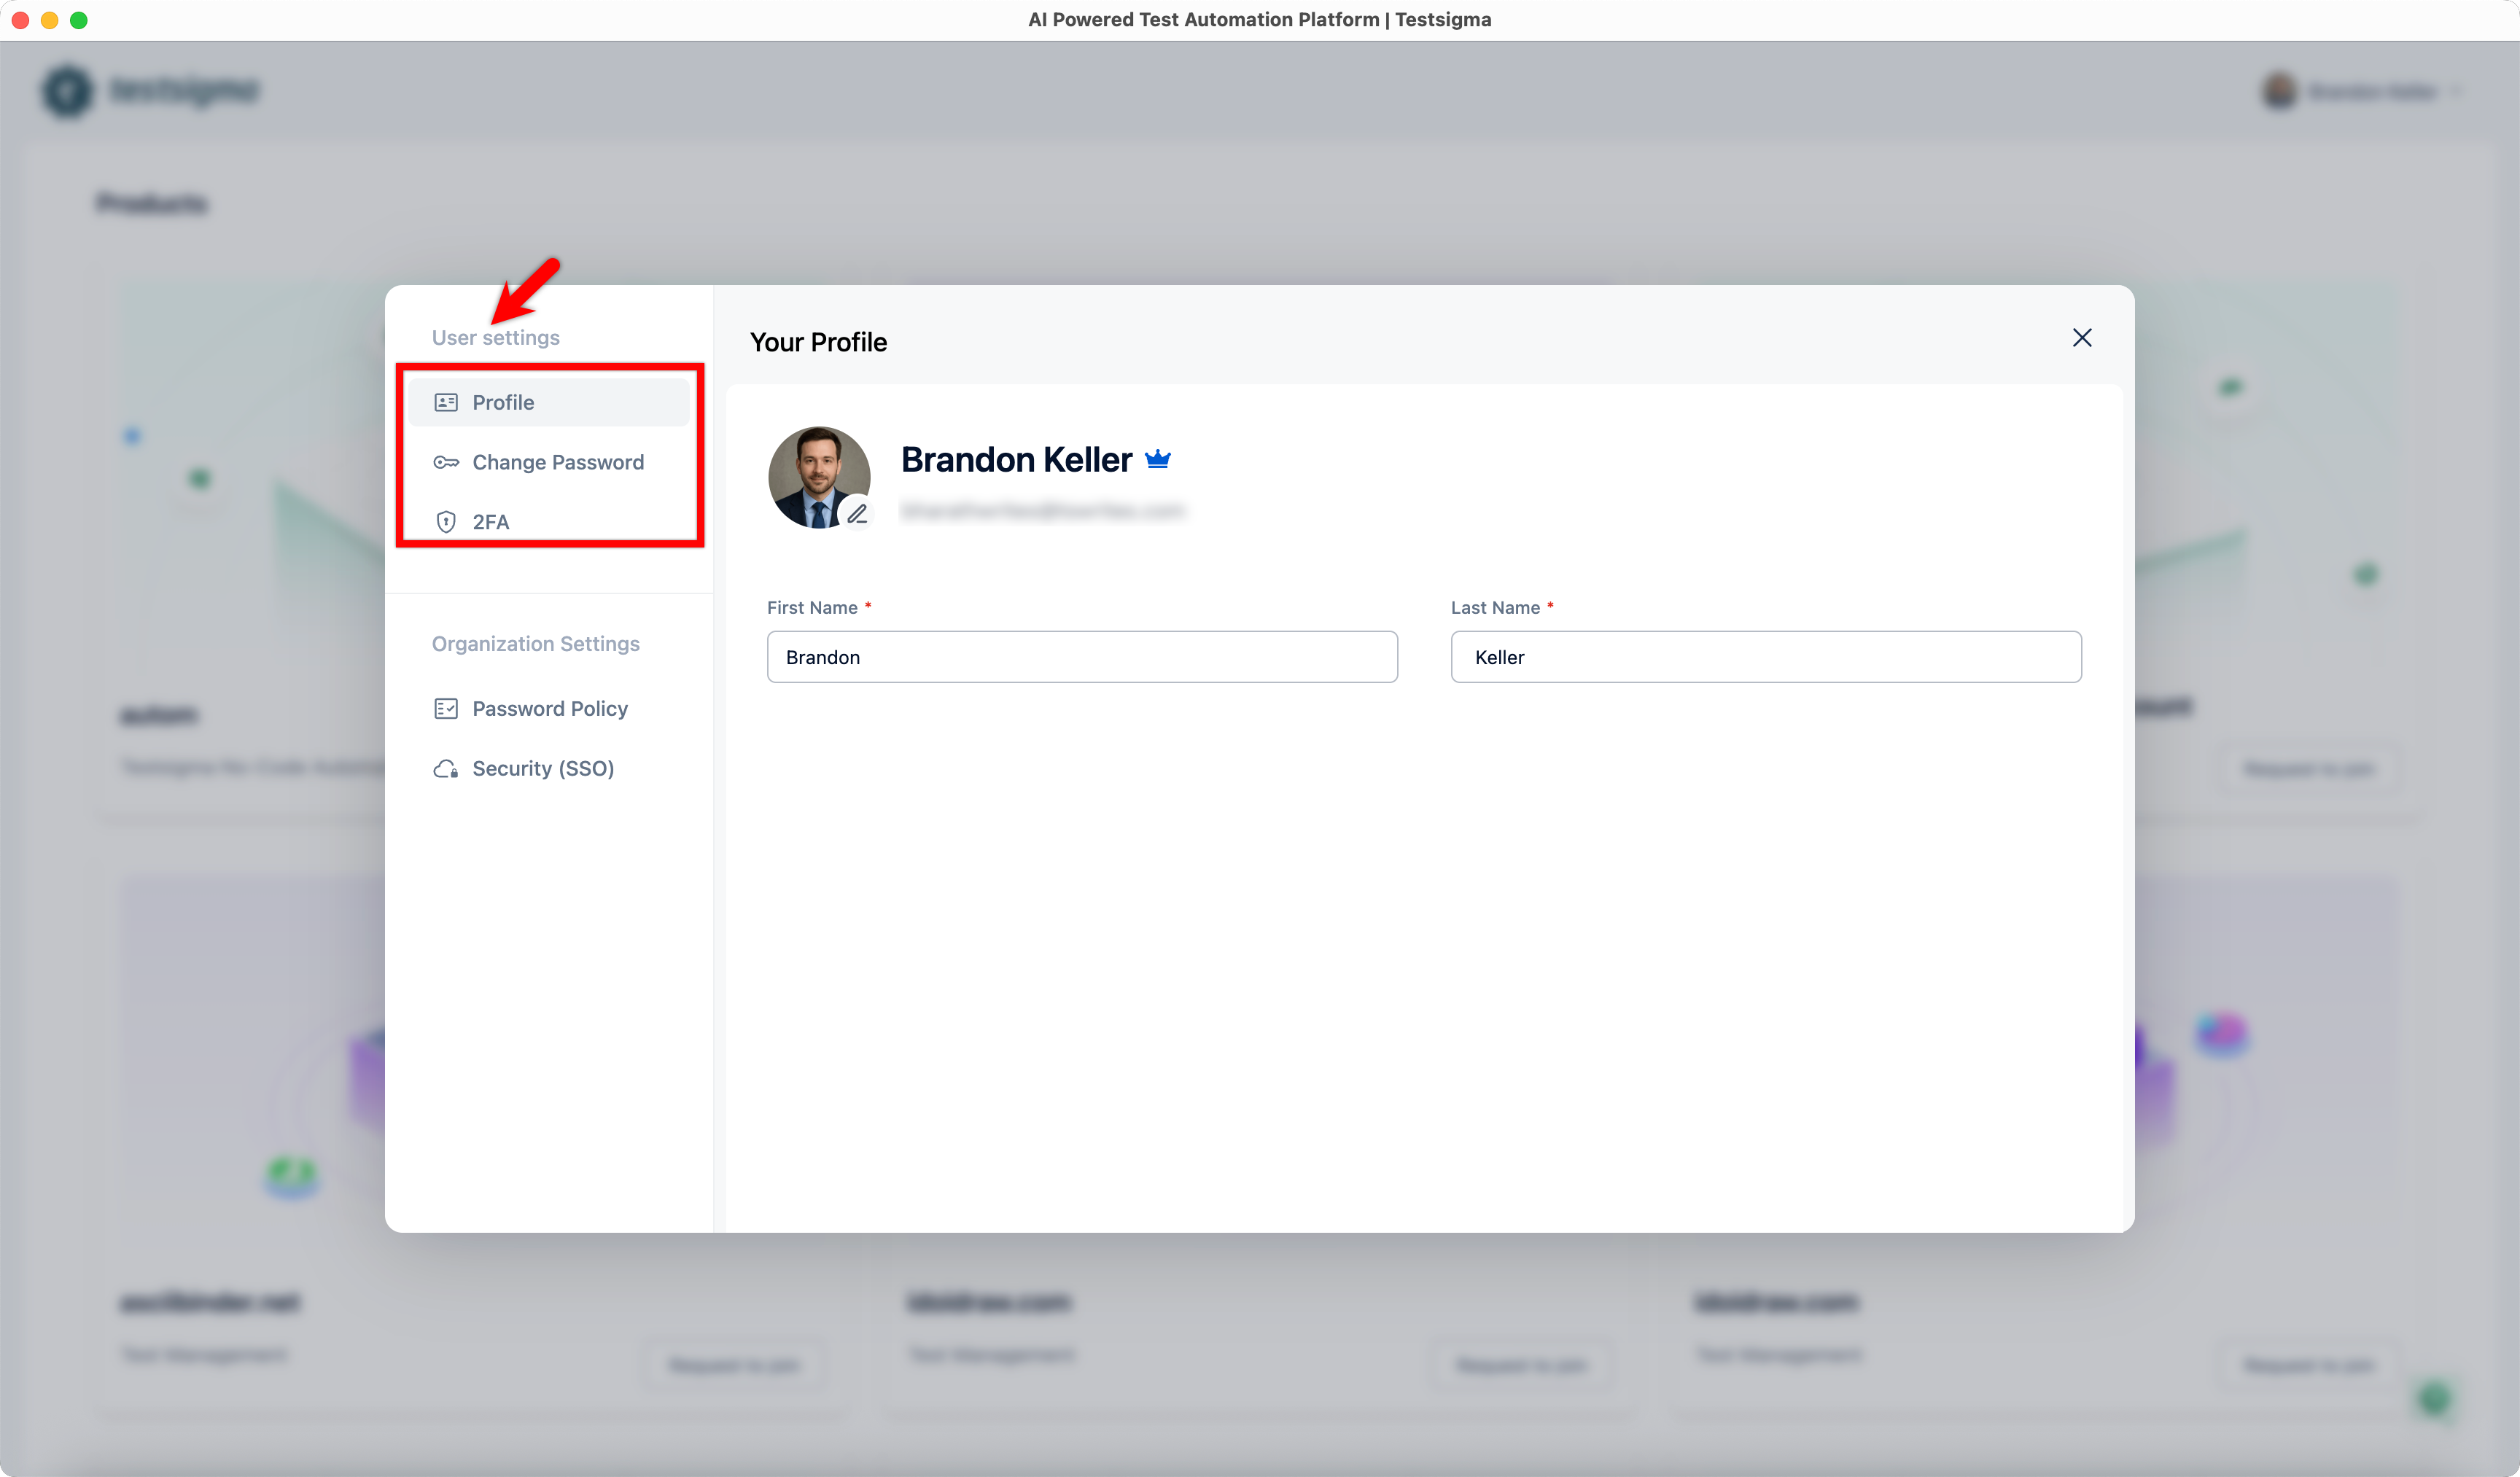Click the Password Policy checklist icon
Screen dimensions: 2520x1477
pos(446,709)
